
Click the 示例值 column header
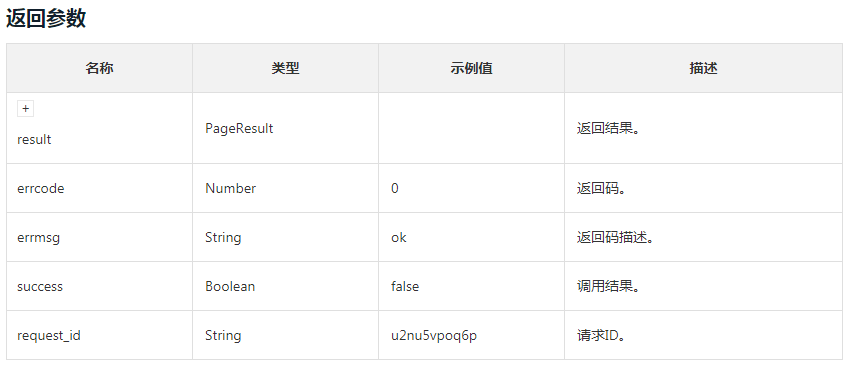(x=471, y=68)
